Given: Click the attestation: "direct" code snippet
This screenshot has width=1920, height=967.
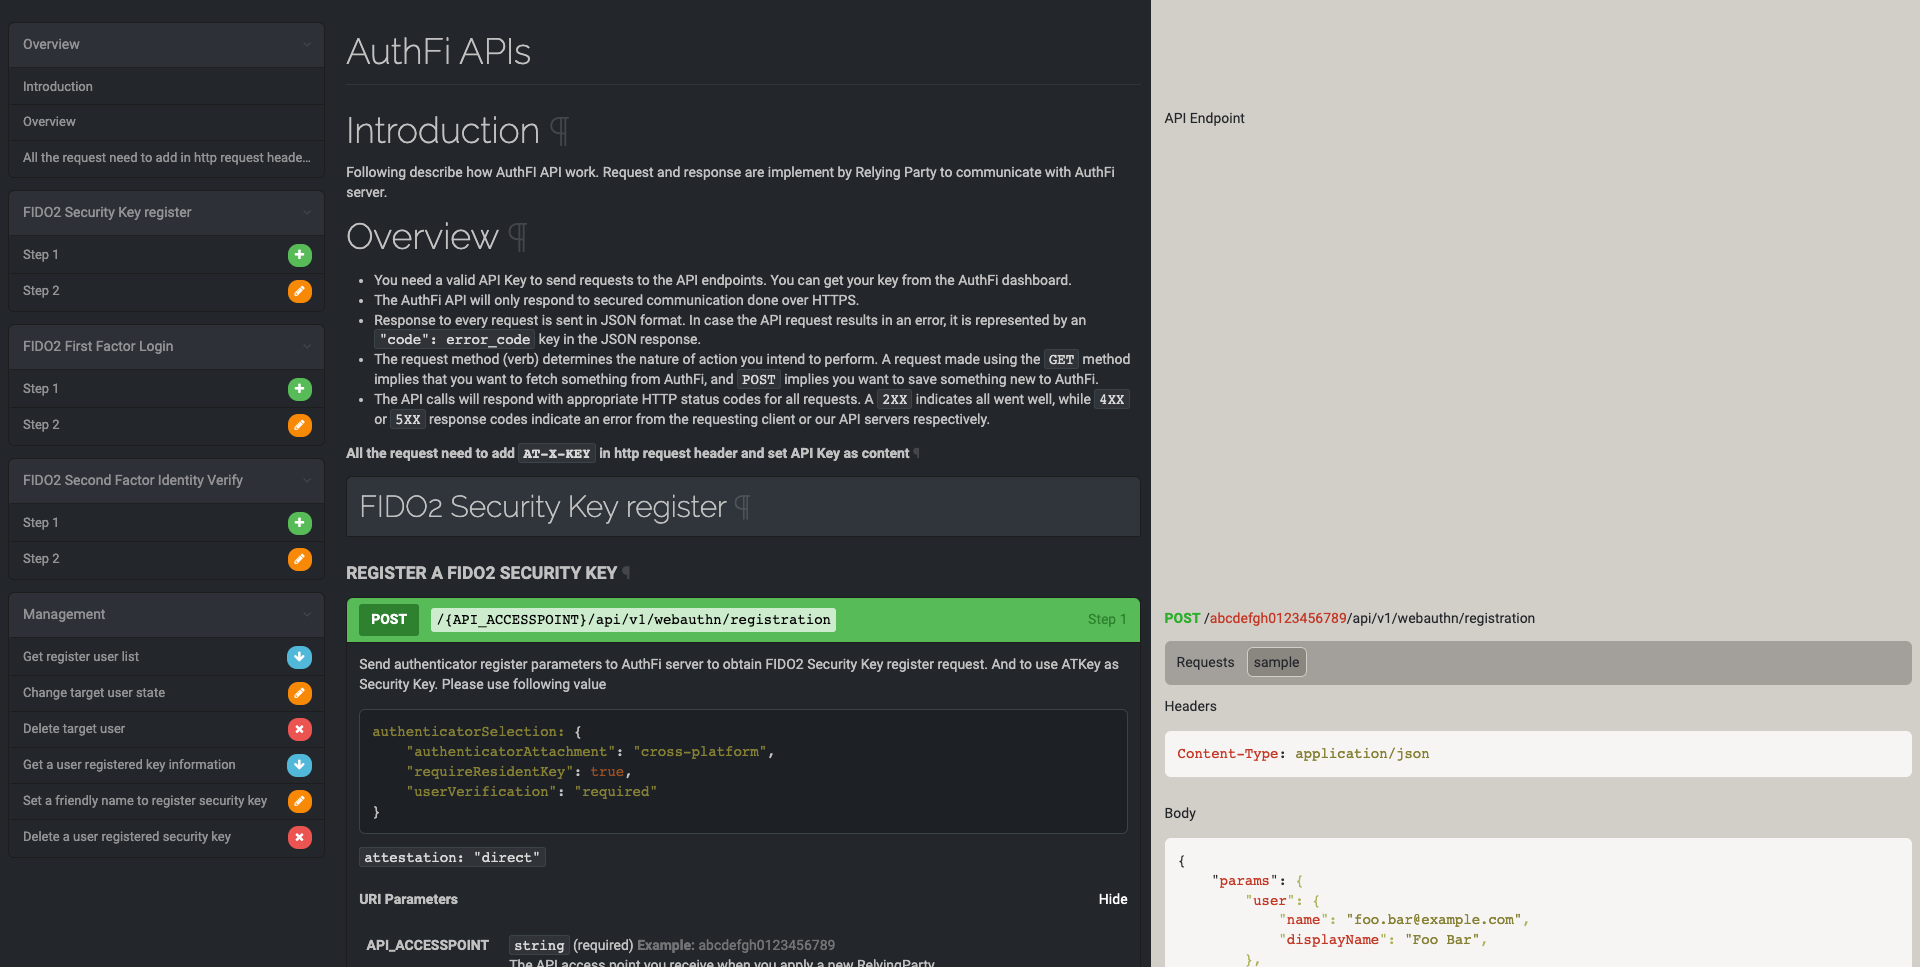Looking at the screenshot, I should point(452,858).
